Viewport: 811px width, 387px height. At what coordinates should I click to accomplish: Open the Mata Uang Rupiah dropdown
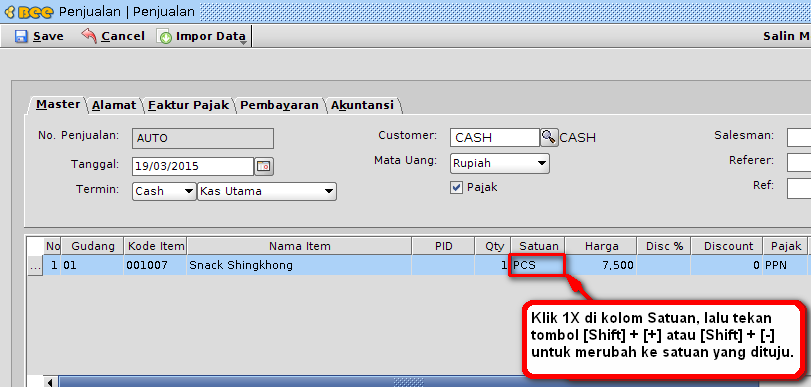[500, 163]
